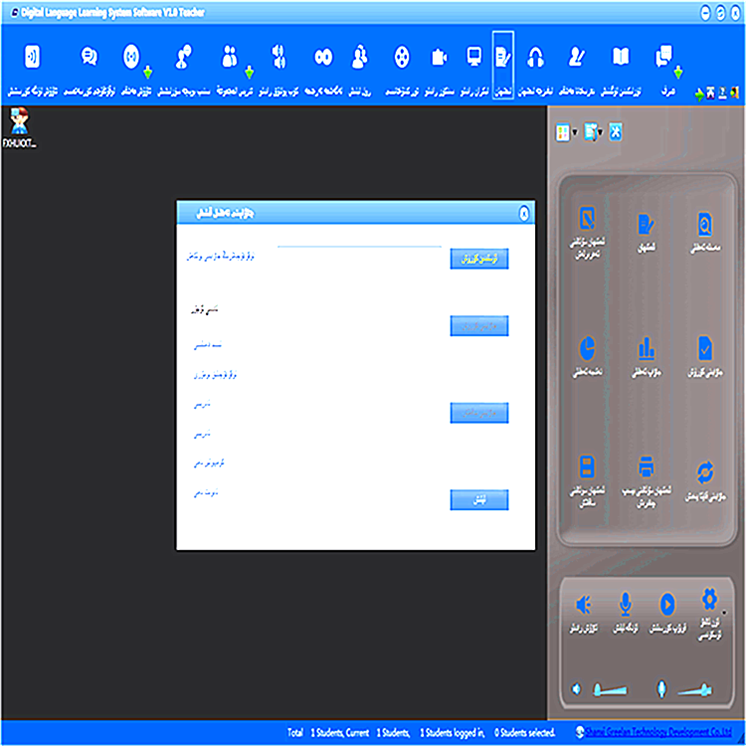Click the headphones icon in the top toolbar
Viewport: 746px width, 746px height.
tap(536, 57)
